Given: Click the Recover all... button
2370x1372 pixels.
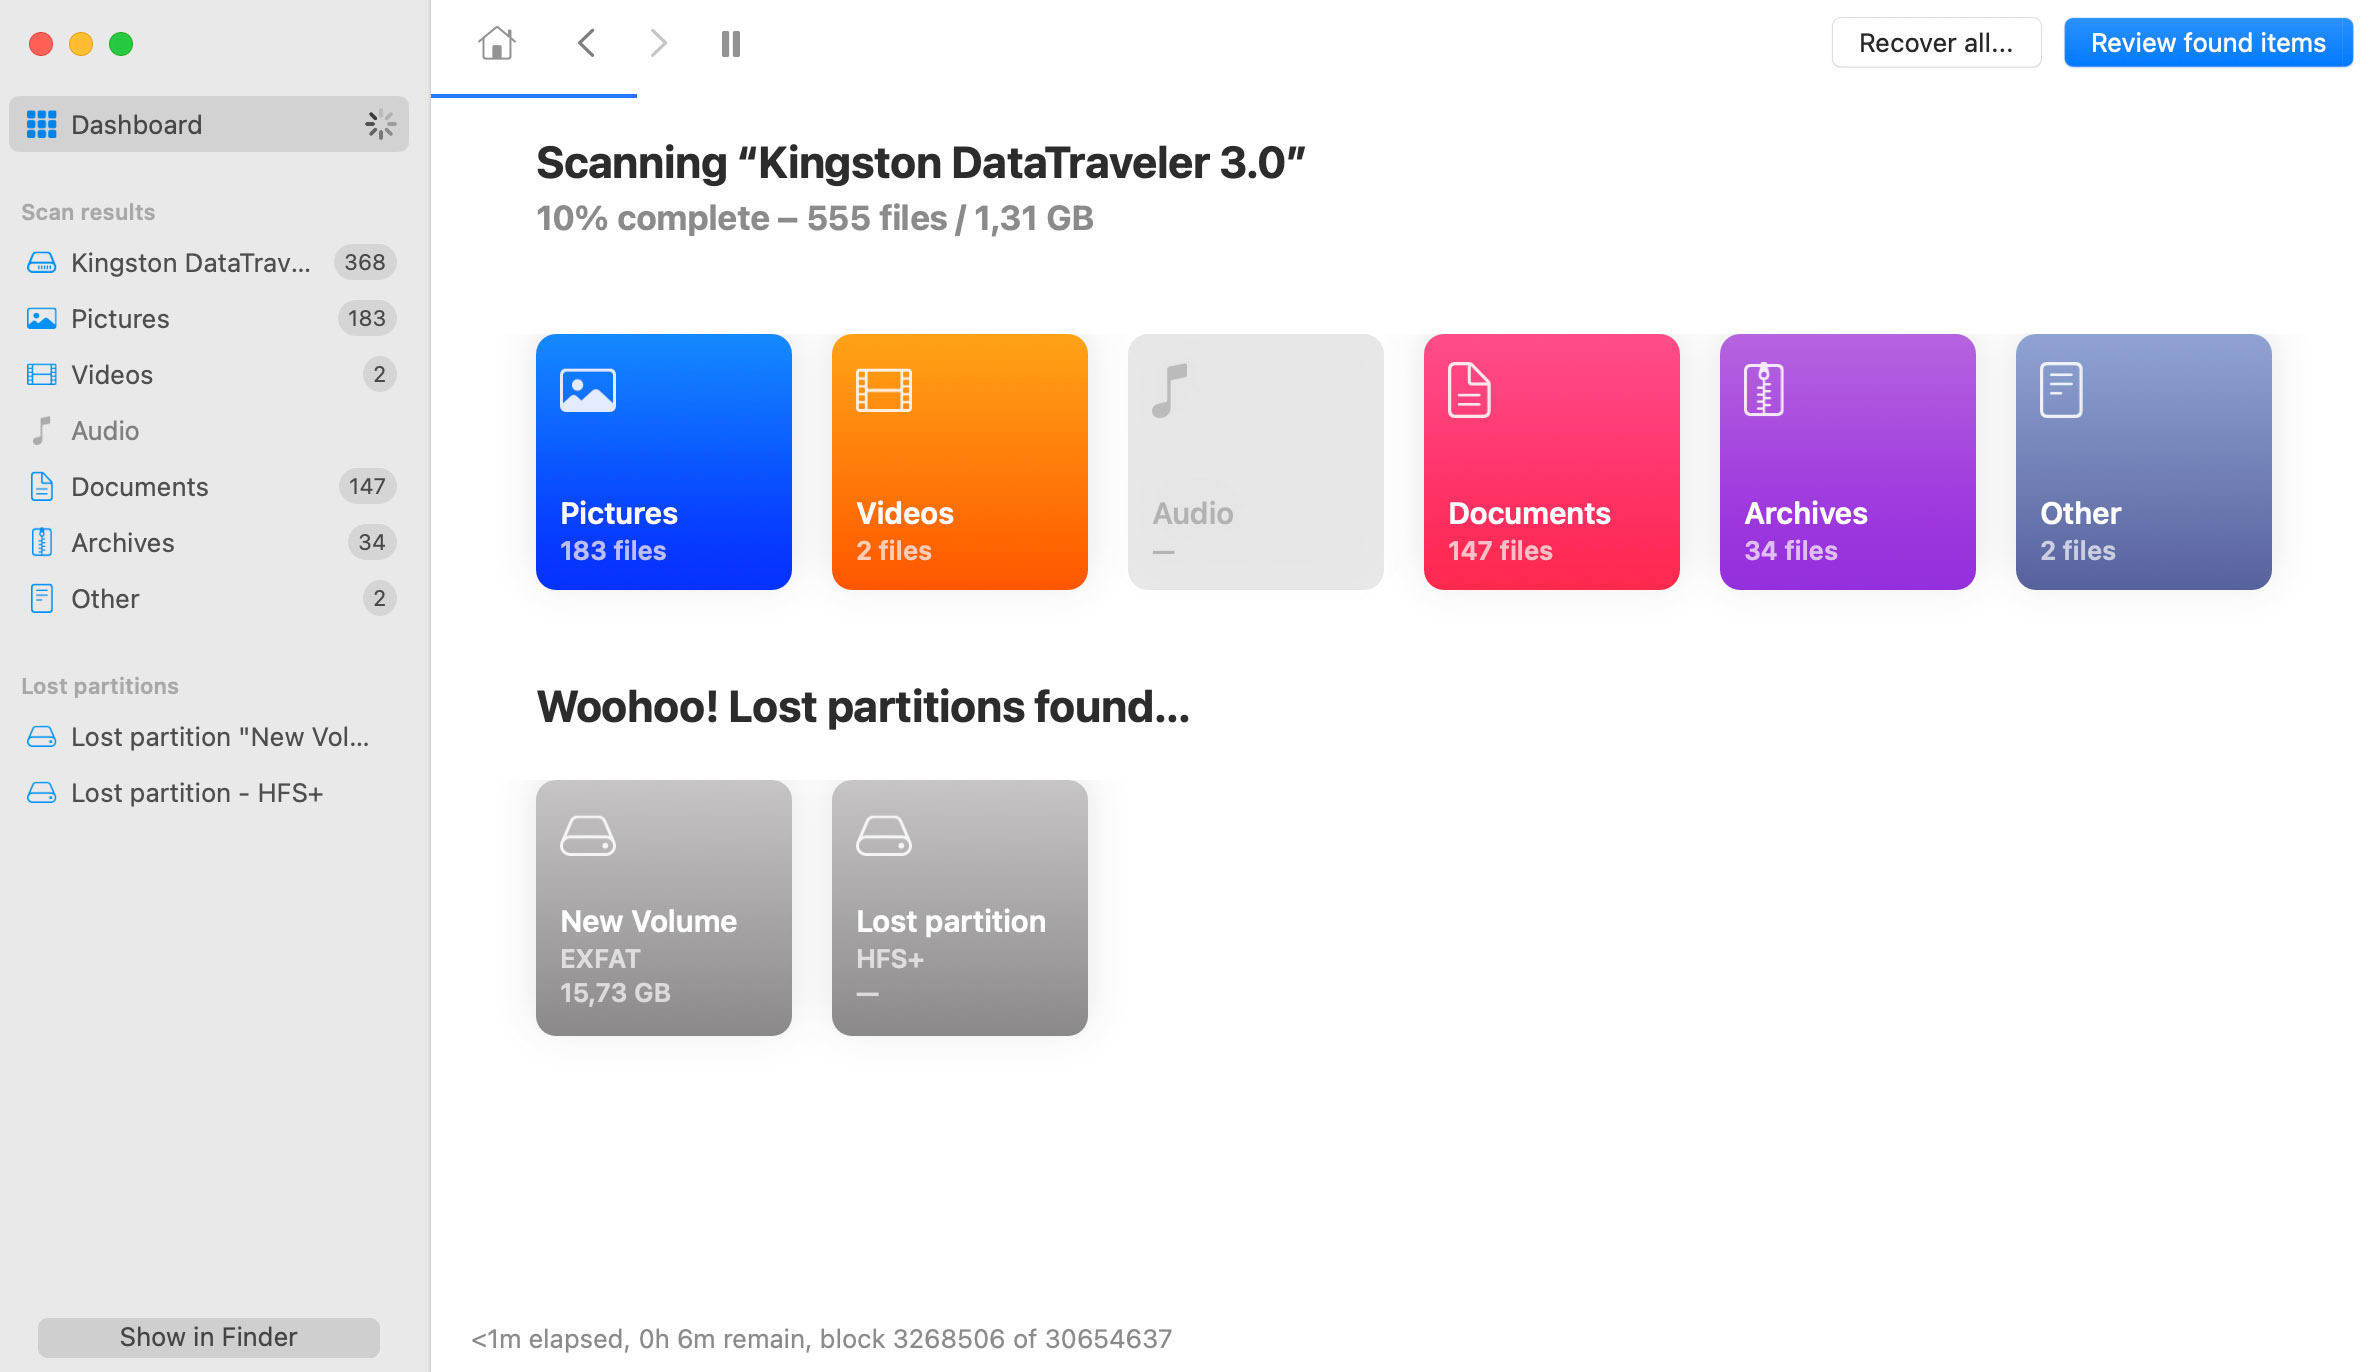Looking at the screenshot, I should coord(1935,43).
